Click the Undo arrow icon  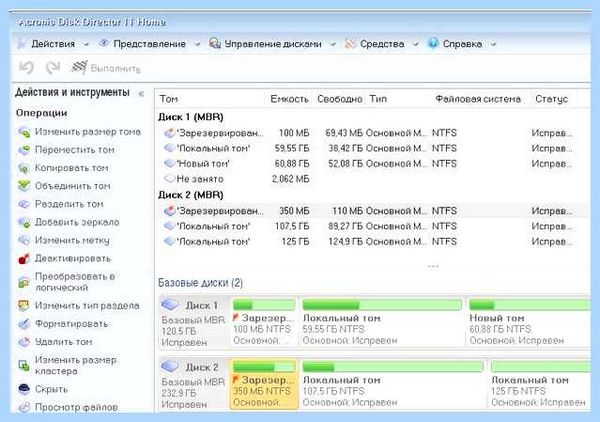point(26,68)
